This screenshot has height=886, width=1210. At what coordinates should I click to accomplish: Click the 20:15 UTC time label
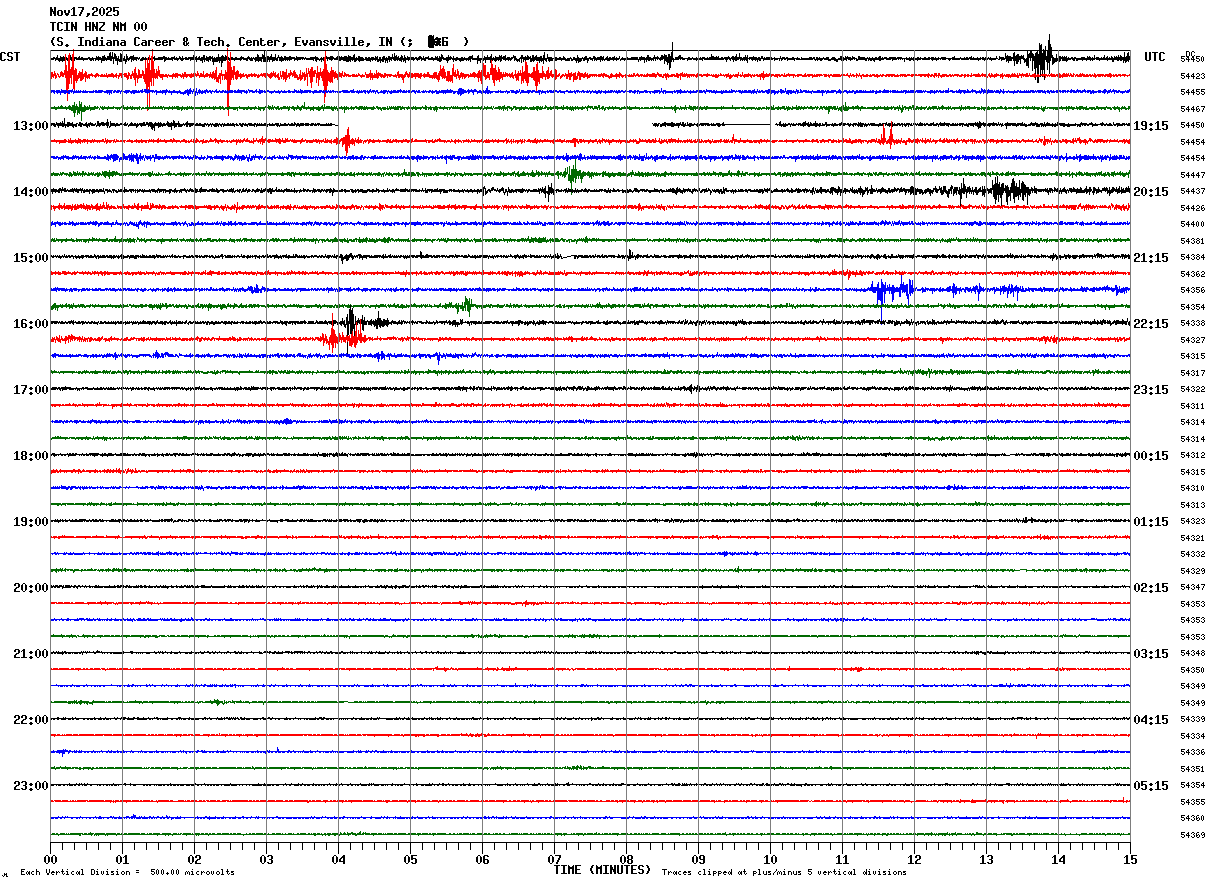pyautogui.click(x=1151, y=192)
